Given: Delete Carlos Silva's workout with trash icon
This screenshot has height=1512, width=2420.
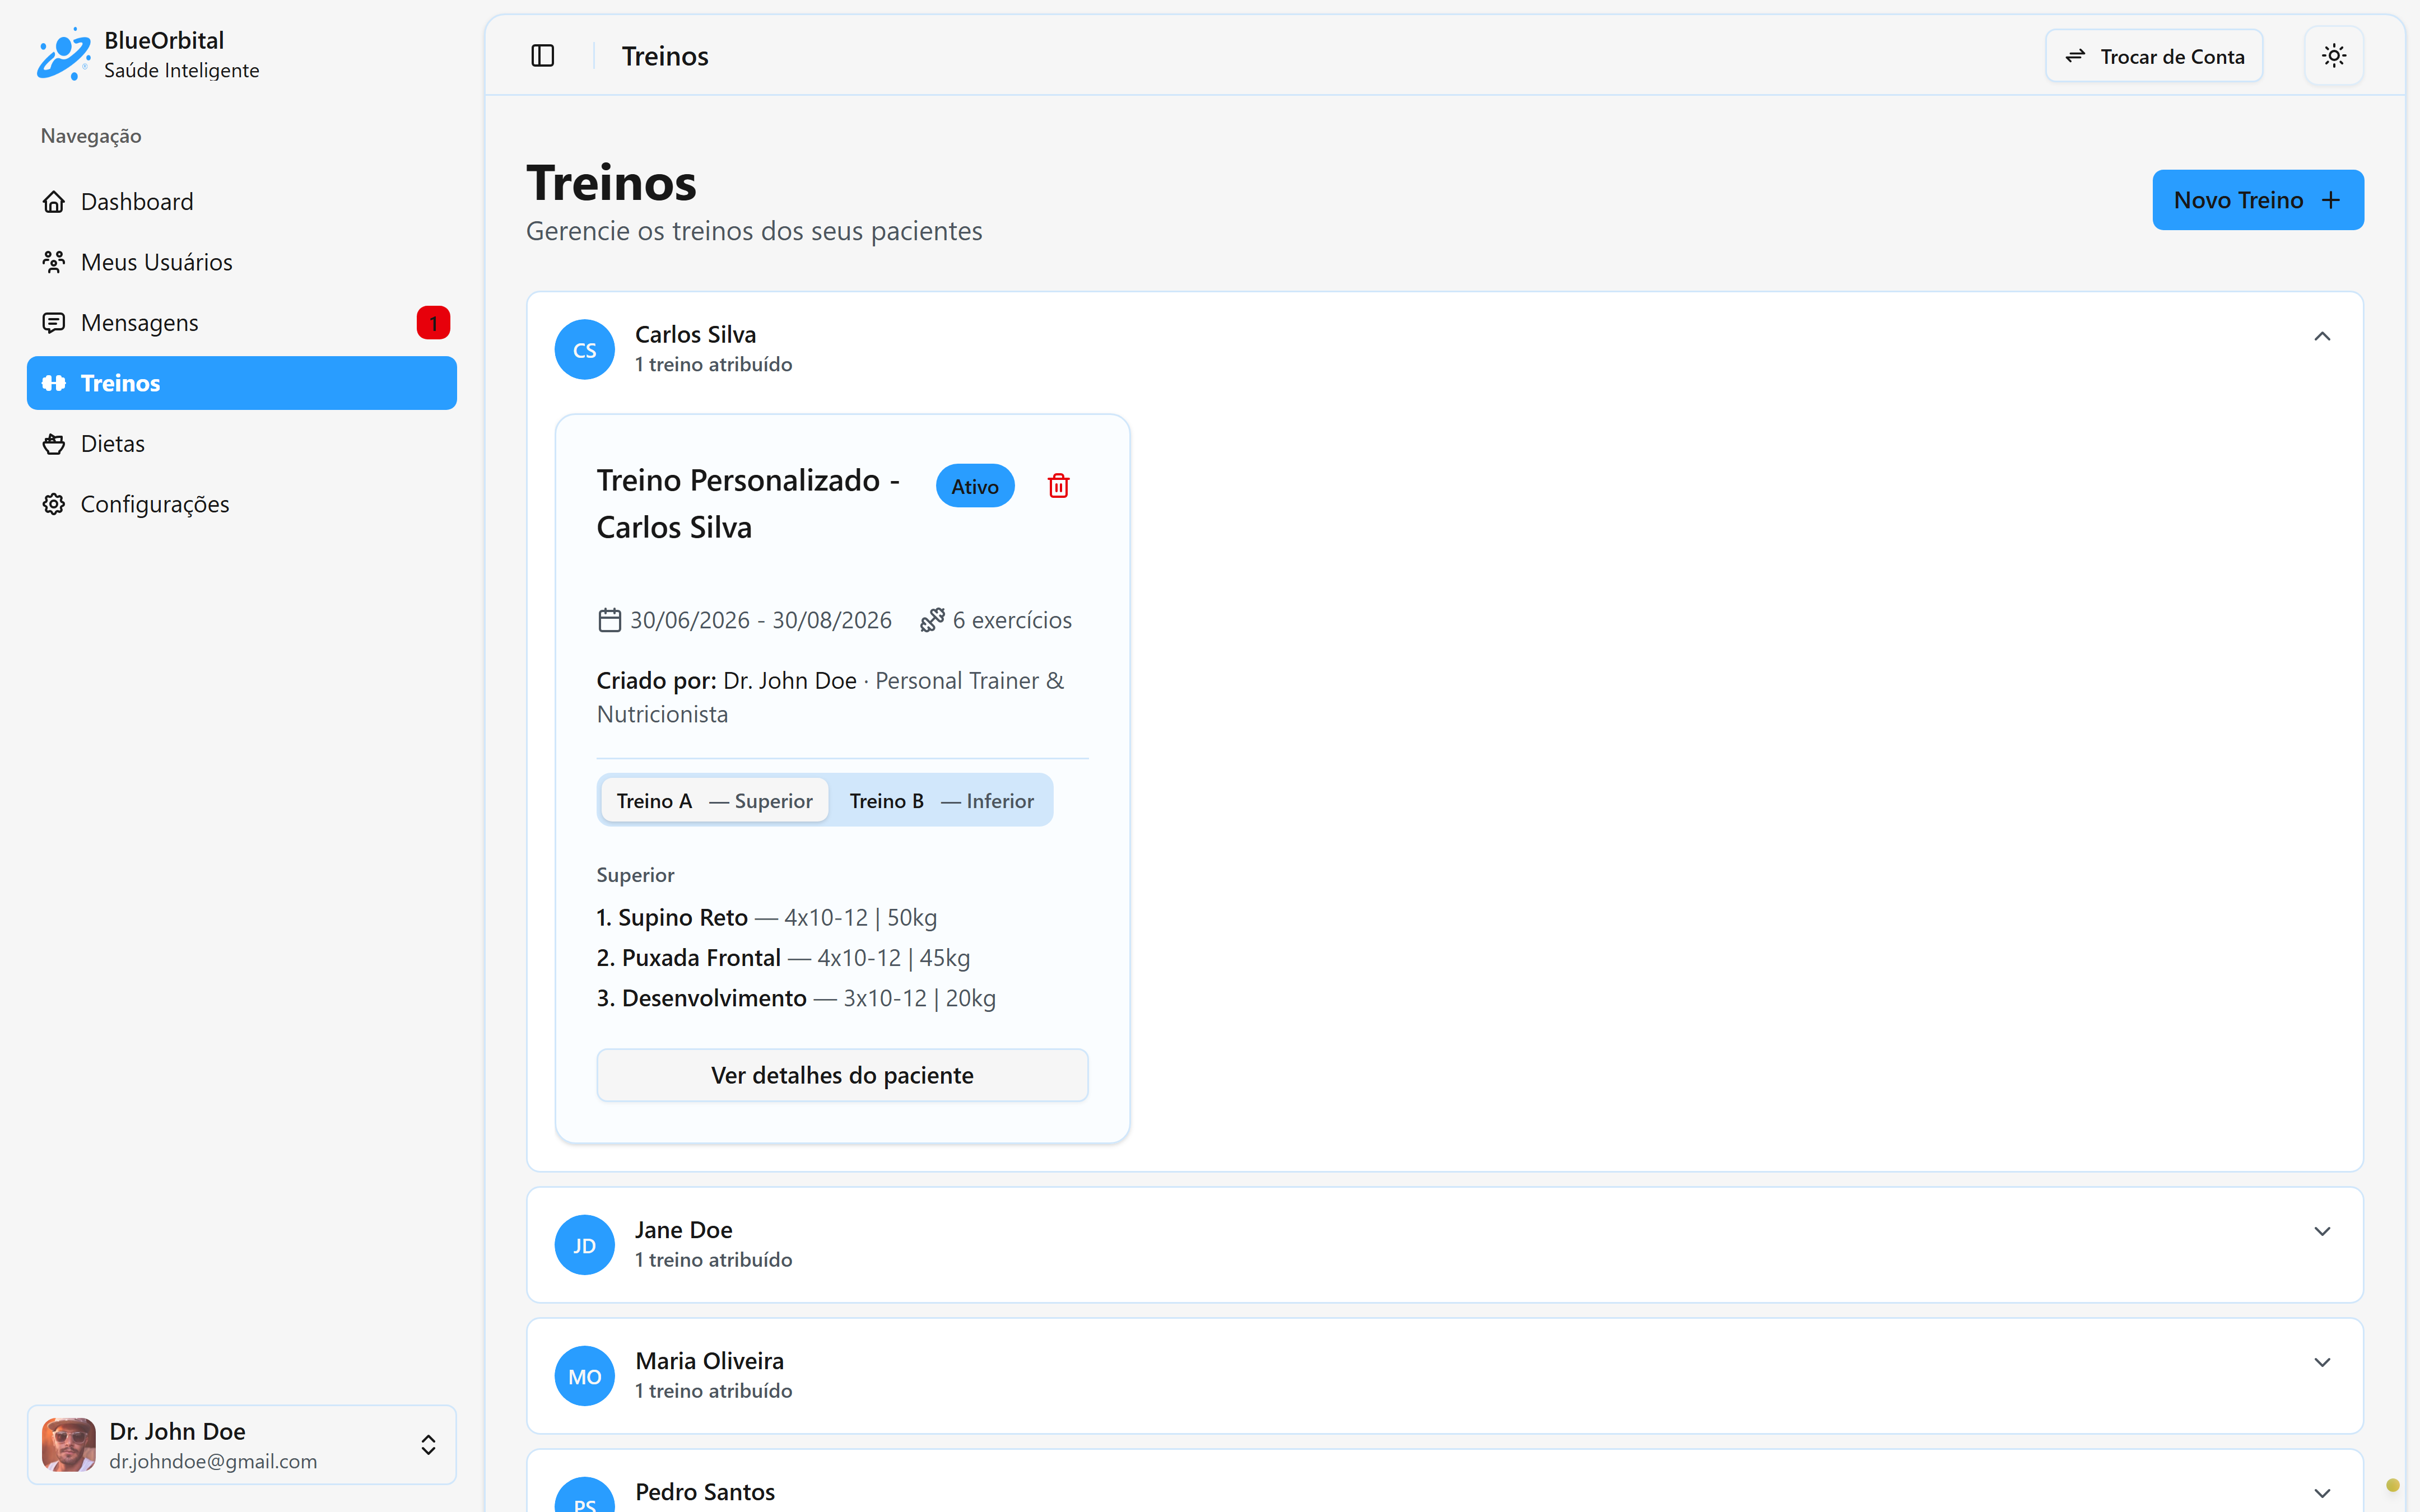Looking at the screenshot, I should point(1058,486).
